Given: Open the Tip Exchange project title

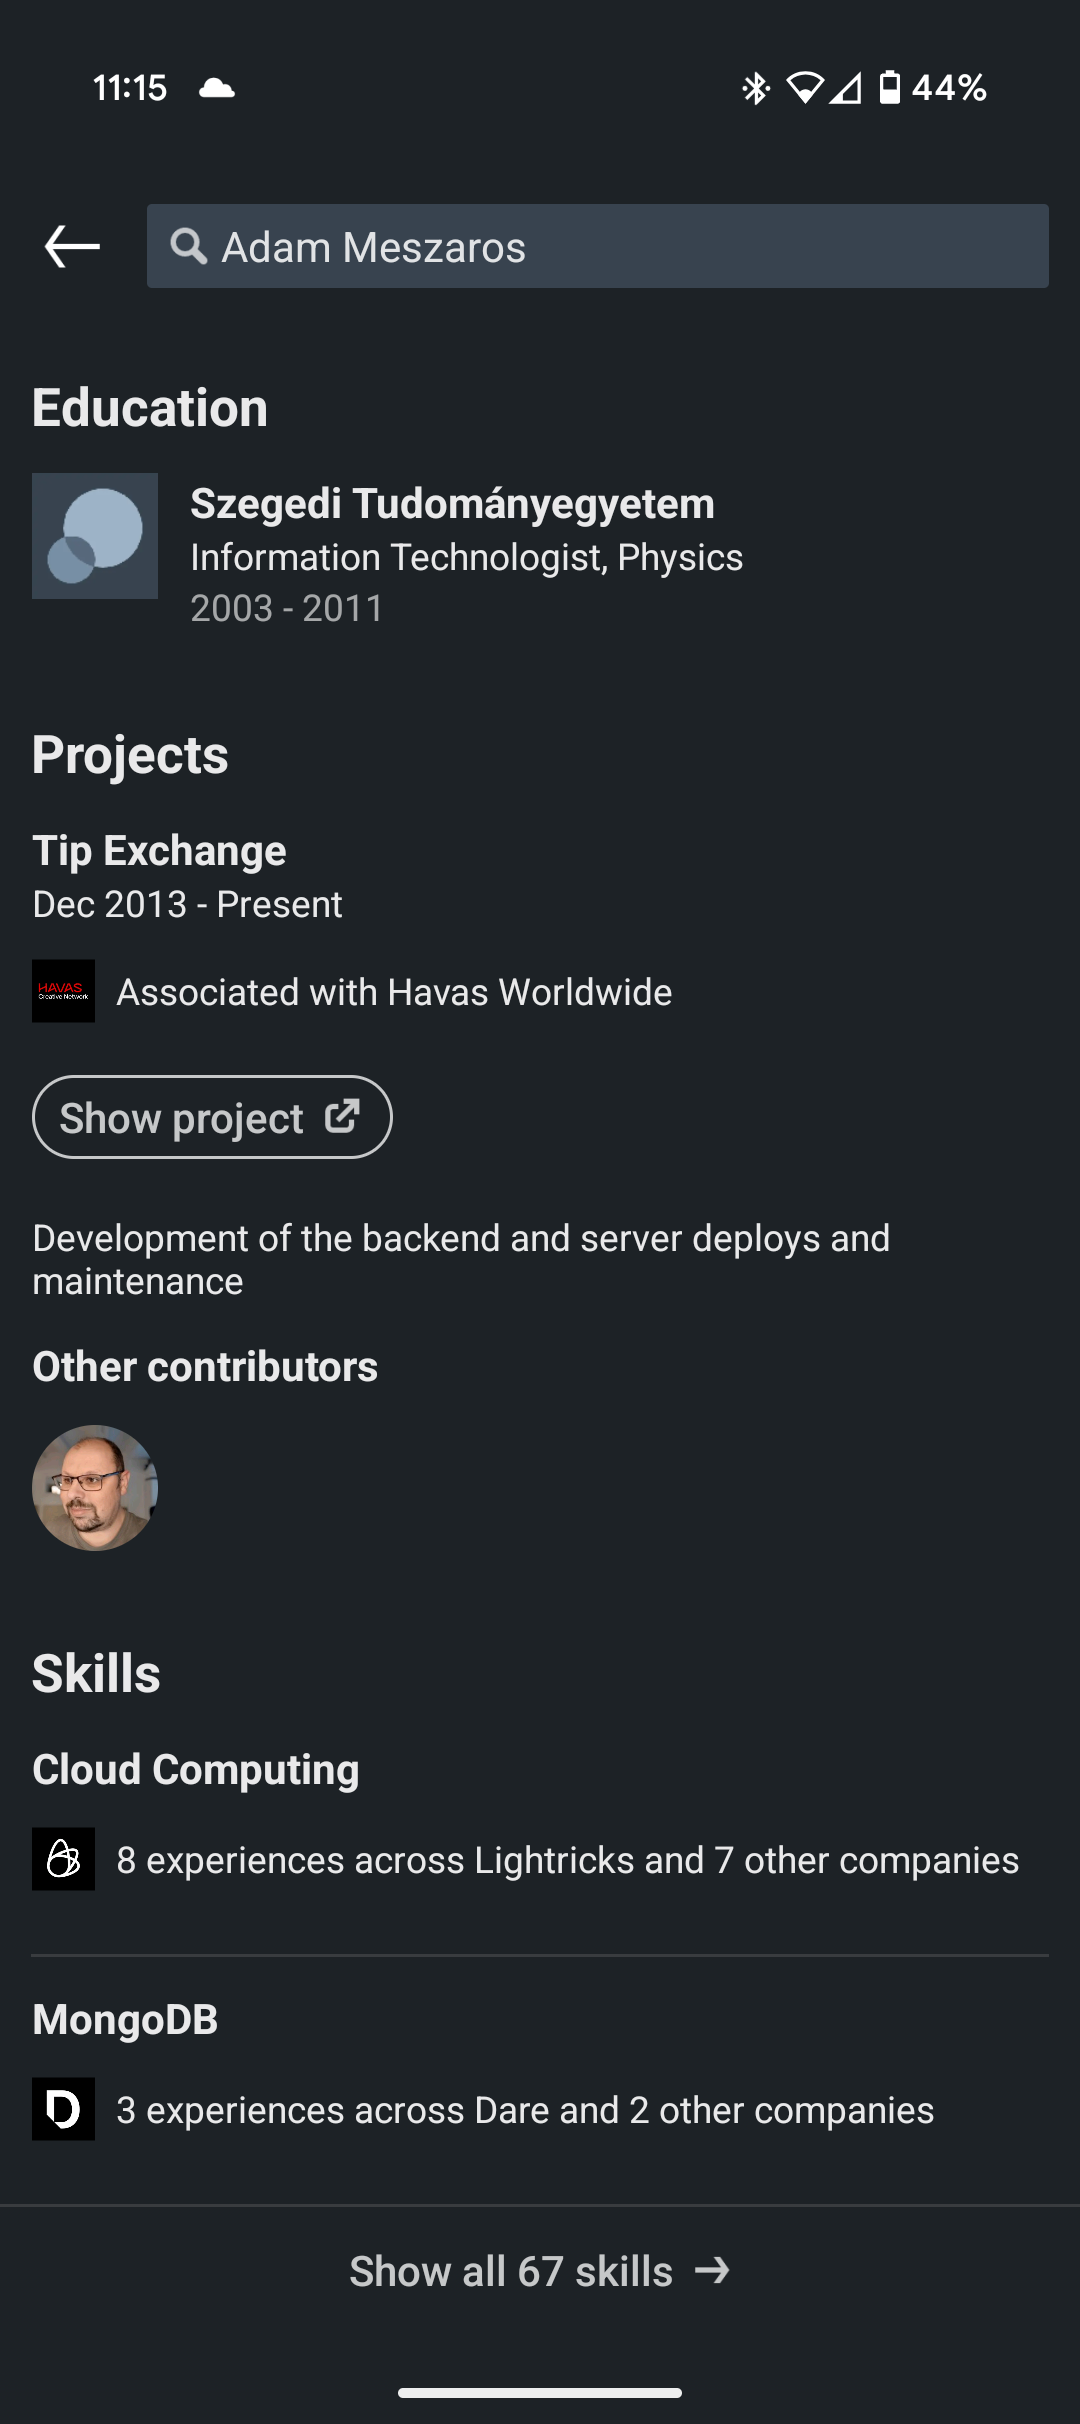Looking at the screenshot, I should point(159,851).
